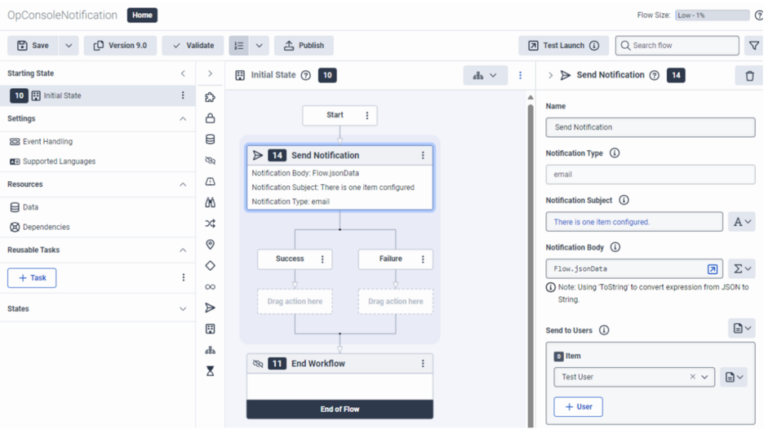
Task: Open the large expression editor for Notification Body
Action: 712,269
